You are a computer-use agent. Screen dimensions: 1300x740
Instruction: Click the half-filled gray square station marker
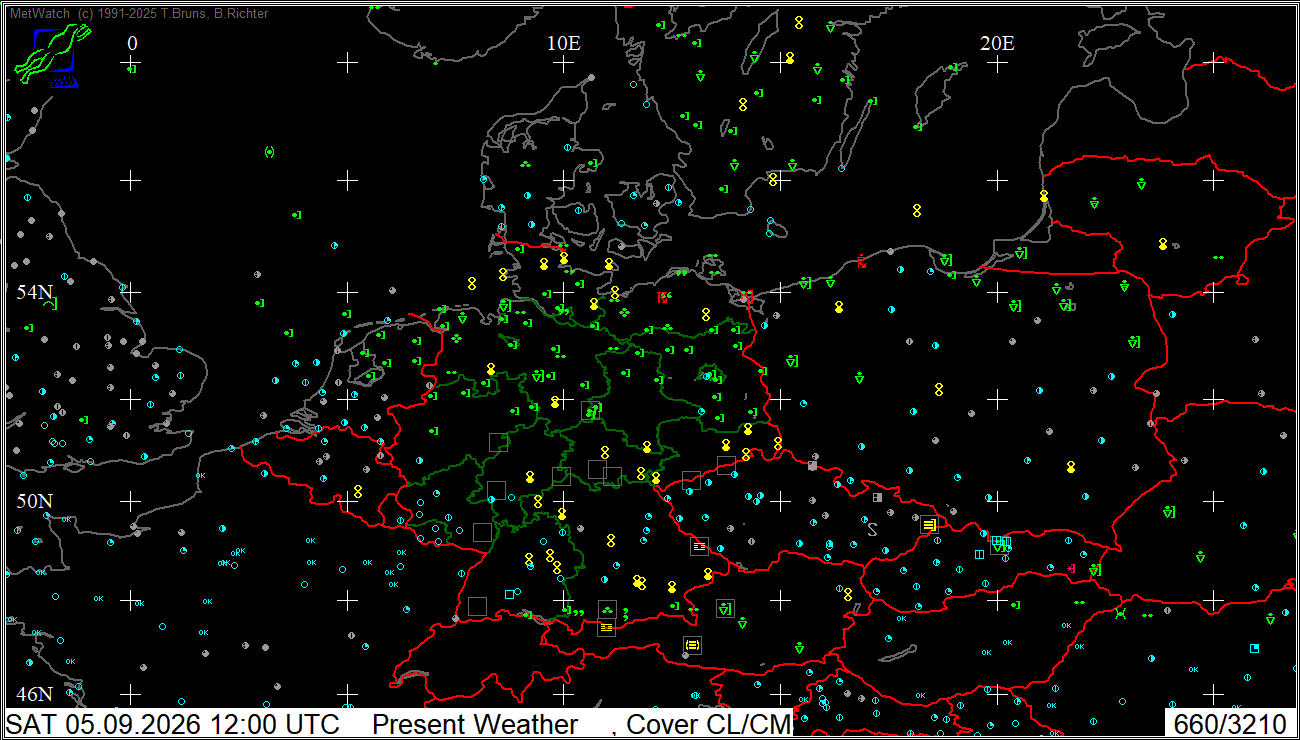pyautogui.click(x=877, y=497)
